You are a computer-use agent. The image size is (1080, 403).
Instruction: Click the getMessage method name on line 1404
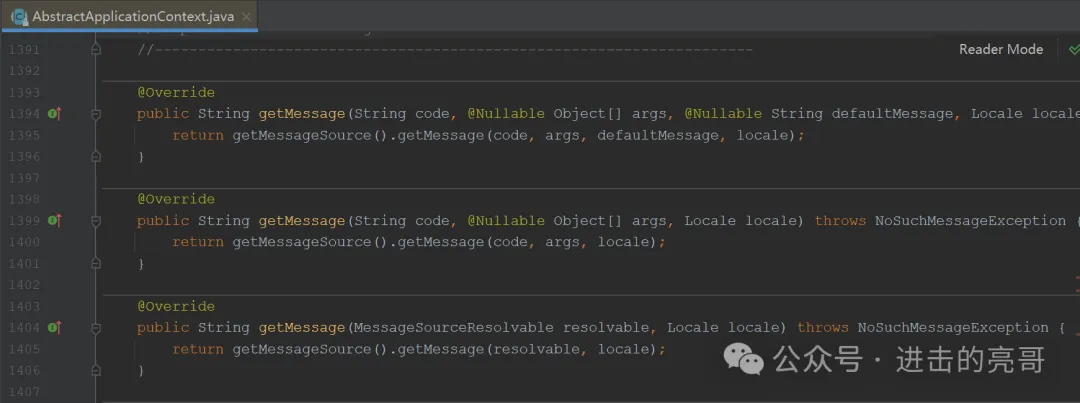pos(302,327)
